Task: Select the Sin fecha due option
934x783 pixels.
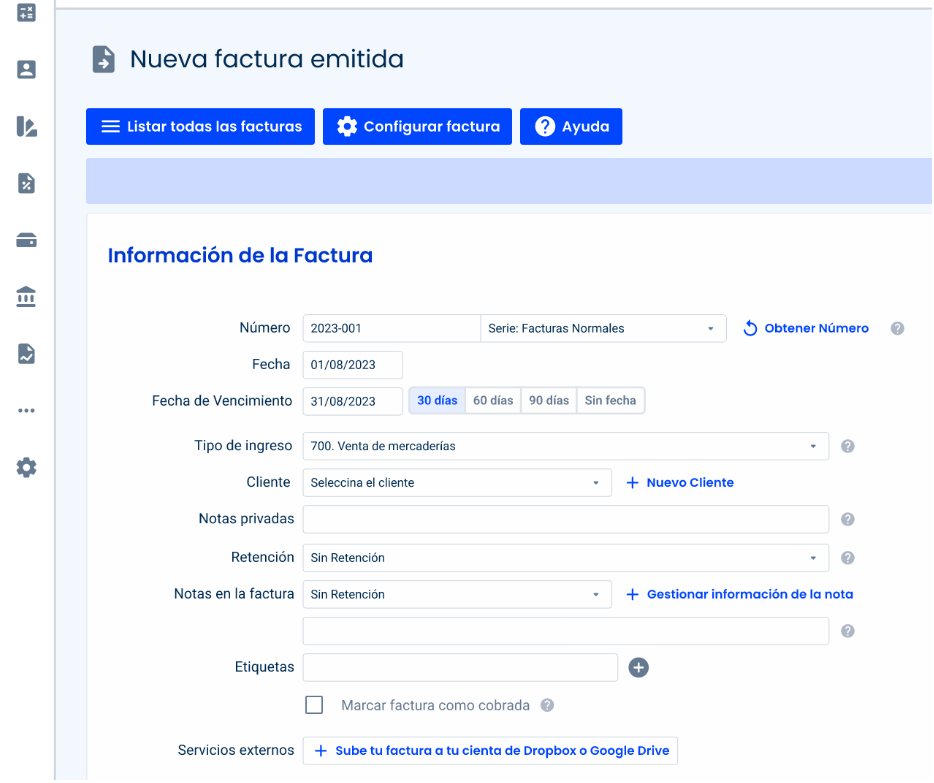Action: coord(610,401)
